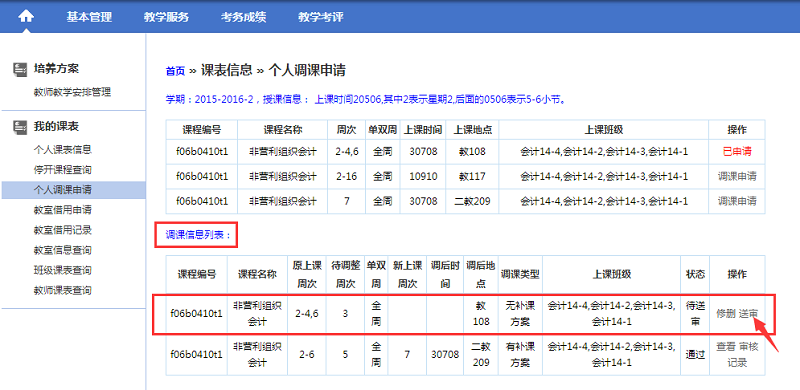Open 停开课程查询 in sidebar

click(63, 169)
